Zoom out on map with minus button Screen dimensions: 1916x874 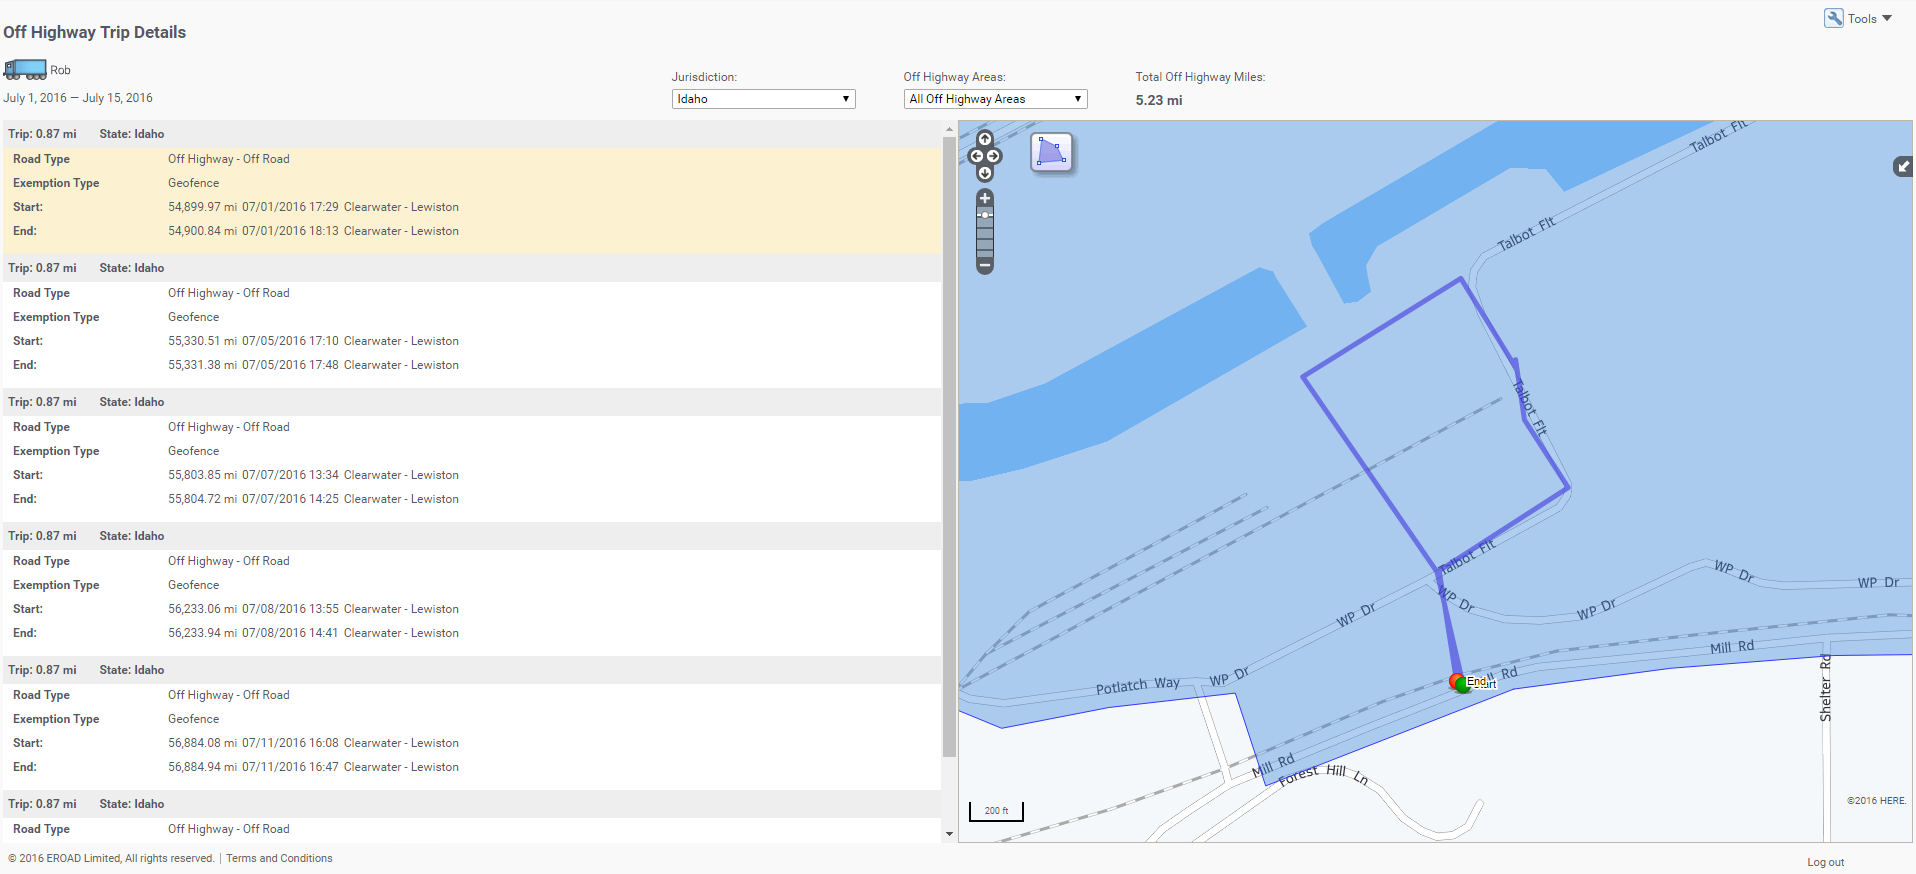point(985,266)
